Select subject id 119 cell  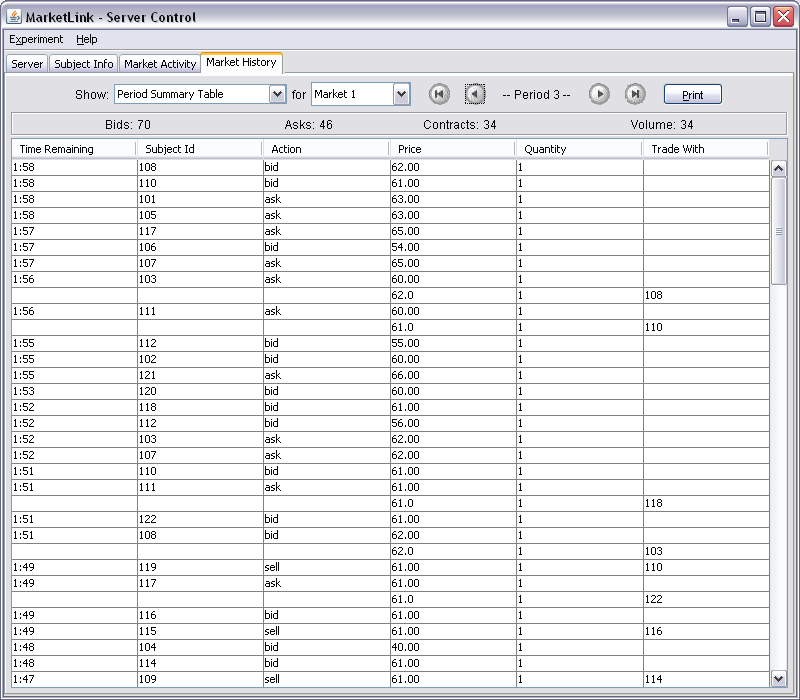tap(201, 567)
